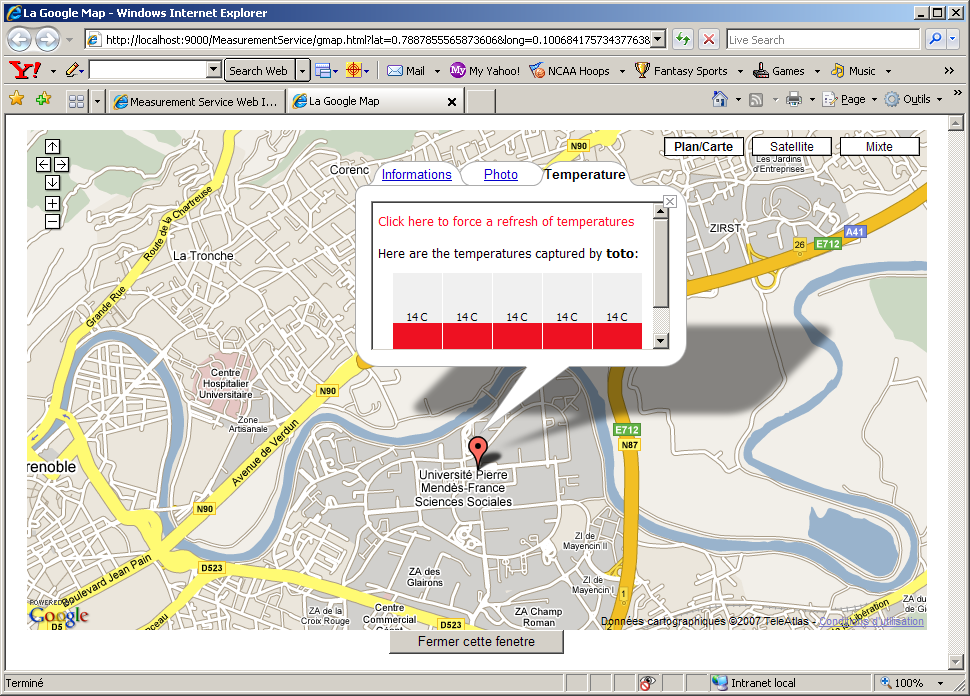Click Add to Favorites green plus star
This screenshot has height=696, width=970.
43,99
